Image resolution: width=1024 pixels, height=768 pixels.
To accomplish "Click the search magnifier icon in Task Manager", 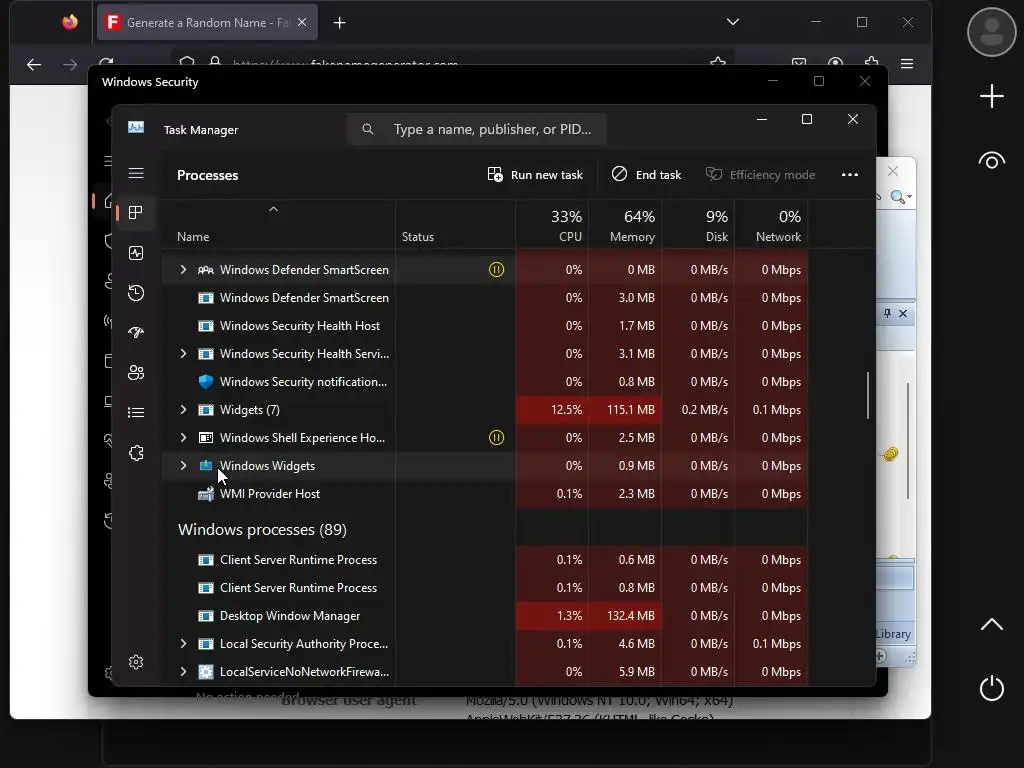I will pos(368,129).
